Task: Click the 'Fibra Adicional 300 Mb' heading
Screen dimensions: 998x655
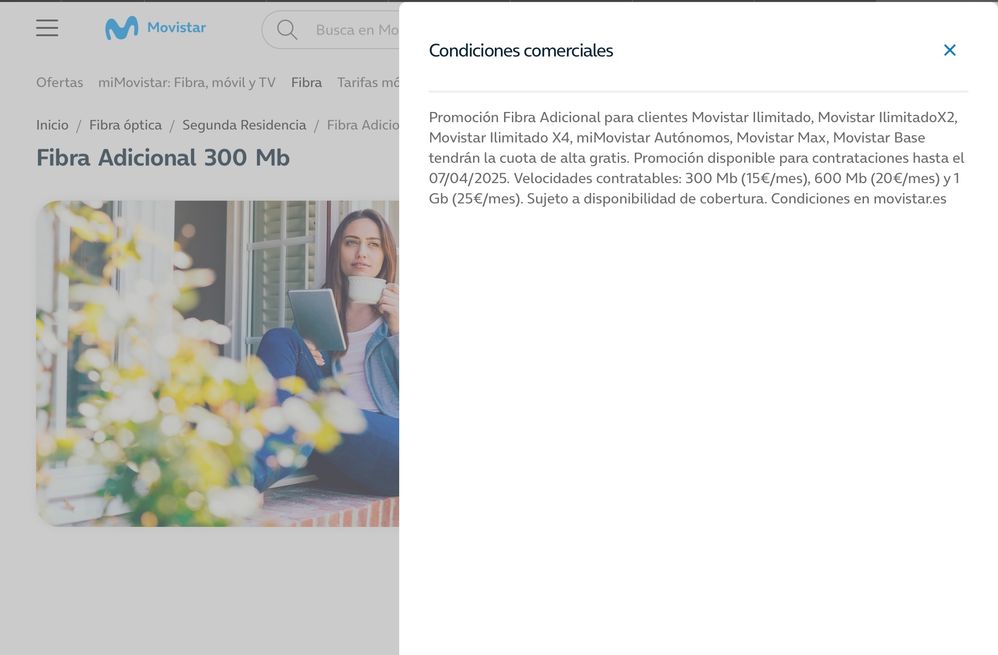Action: (x=163, y=158)
